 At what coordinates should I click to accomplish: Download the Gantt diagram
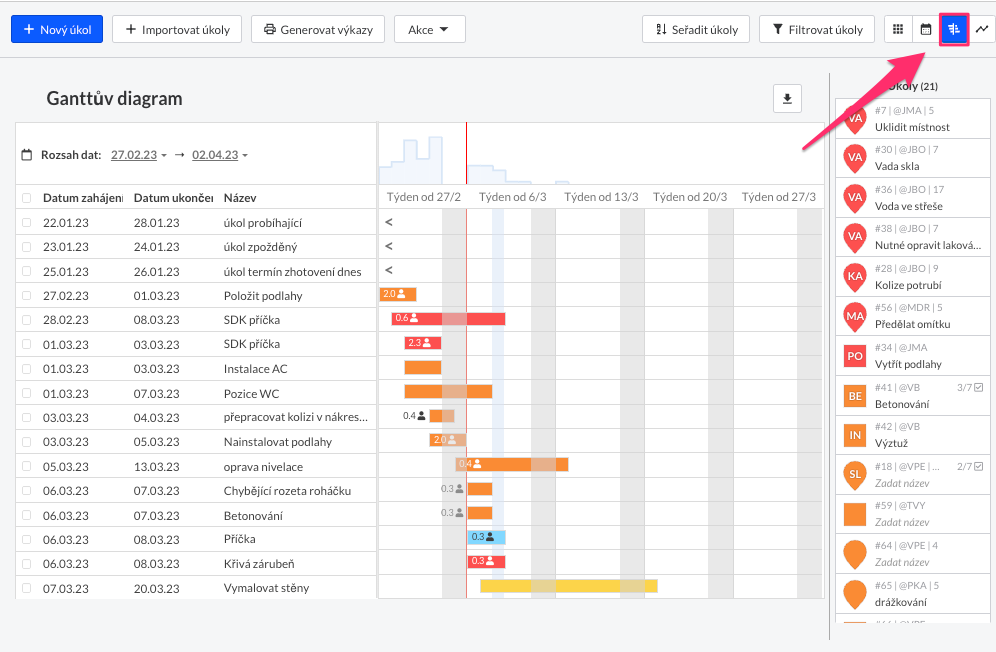point(787,99)
